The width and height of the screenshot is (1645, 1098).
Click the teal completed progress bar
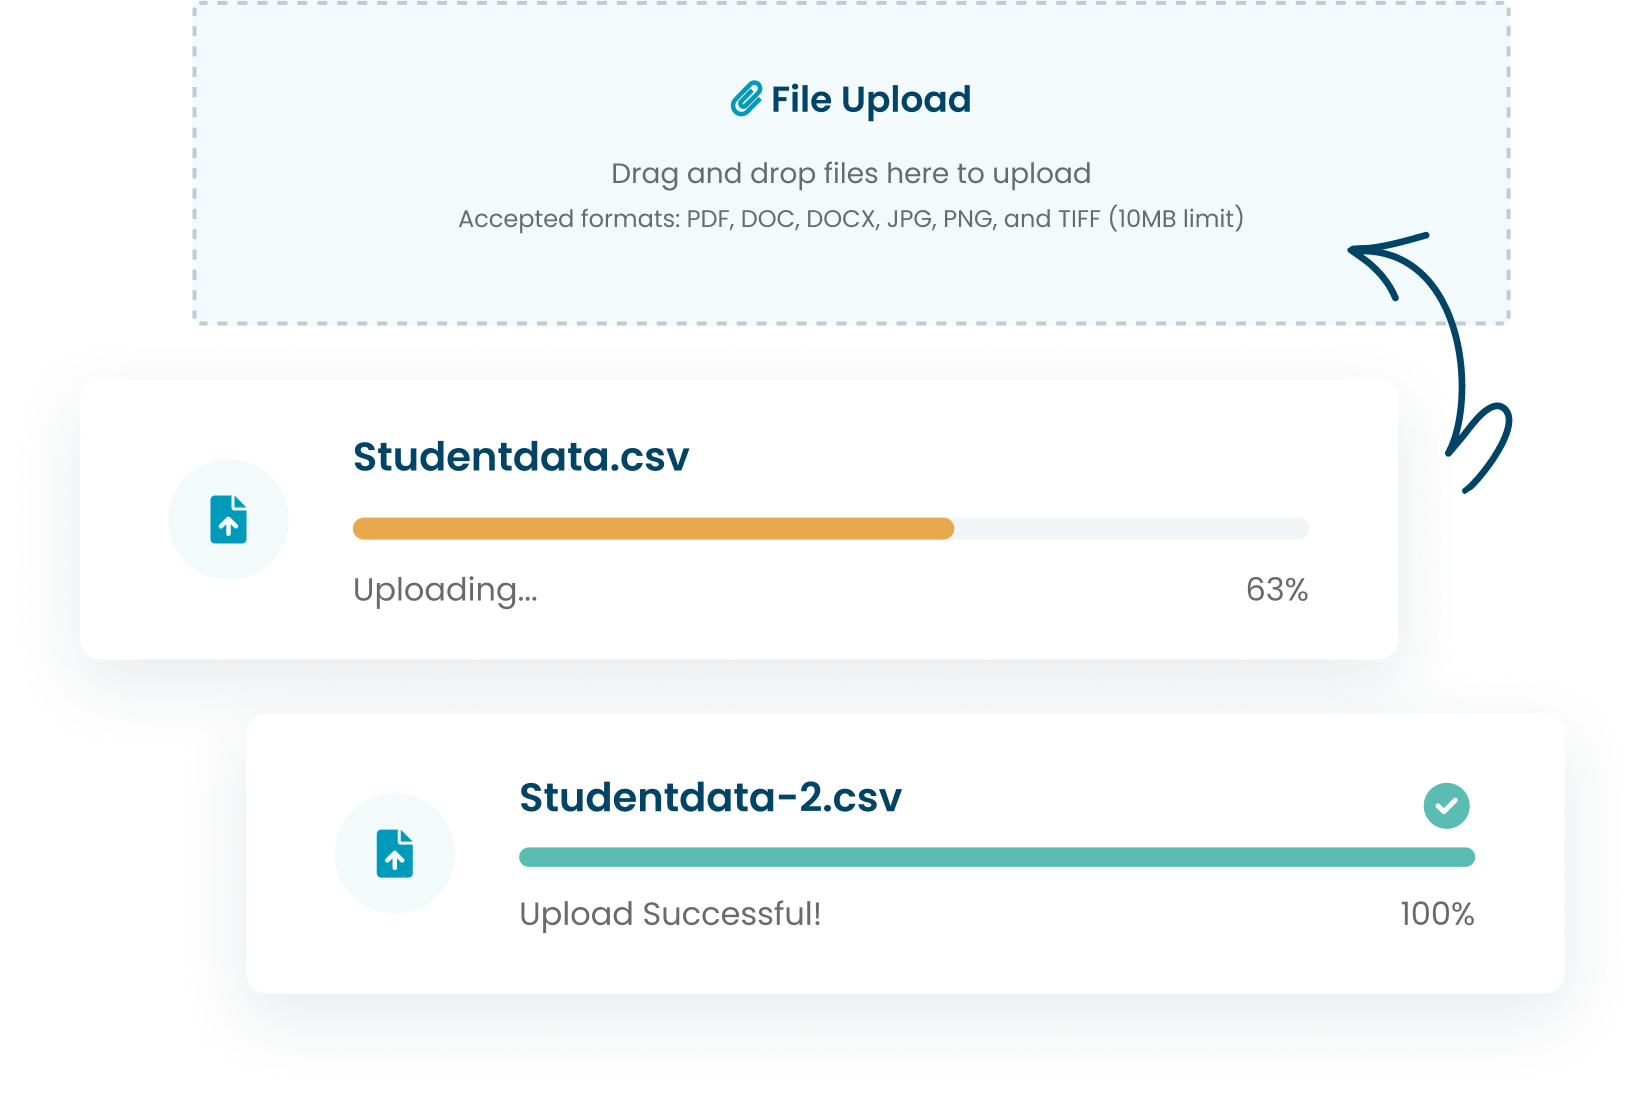[996, 857]
